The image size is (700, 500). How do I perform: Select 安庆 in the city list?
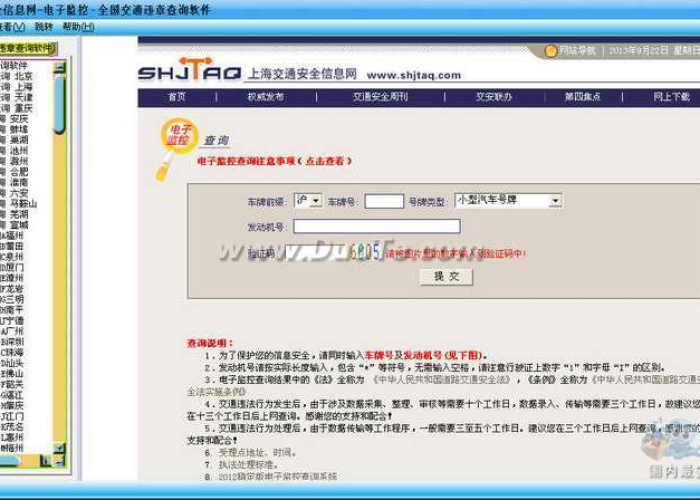coord(19,119)
